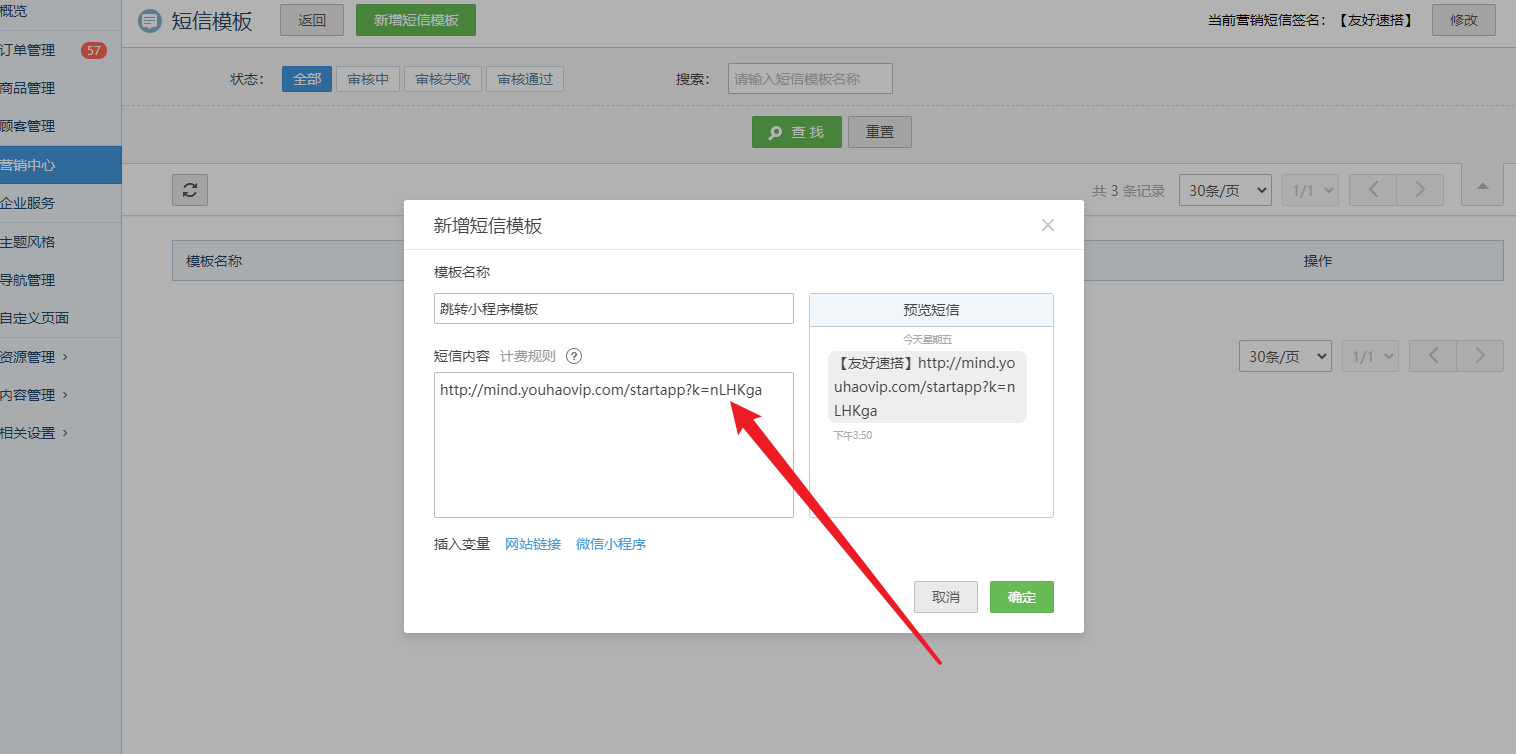
Task: Click the 计费规则 question mark icon
Action: pos(574,356)
